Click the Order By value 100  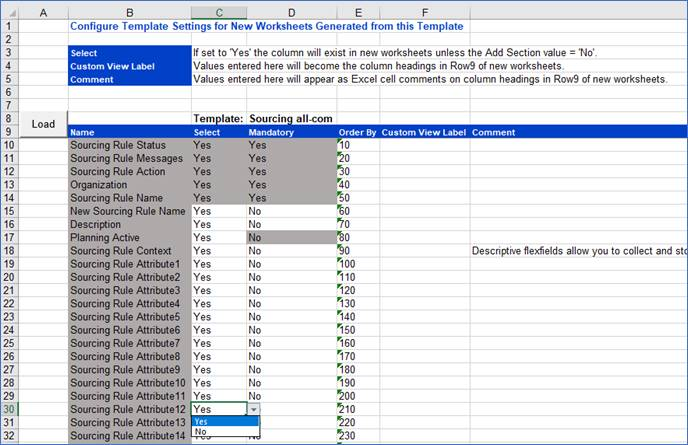point(358,264)
